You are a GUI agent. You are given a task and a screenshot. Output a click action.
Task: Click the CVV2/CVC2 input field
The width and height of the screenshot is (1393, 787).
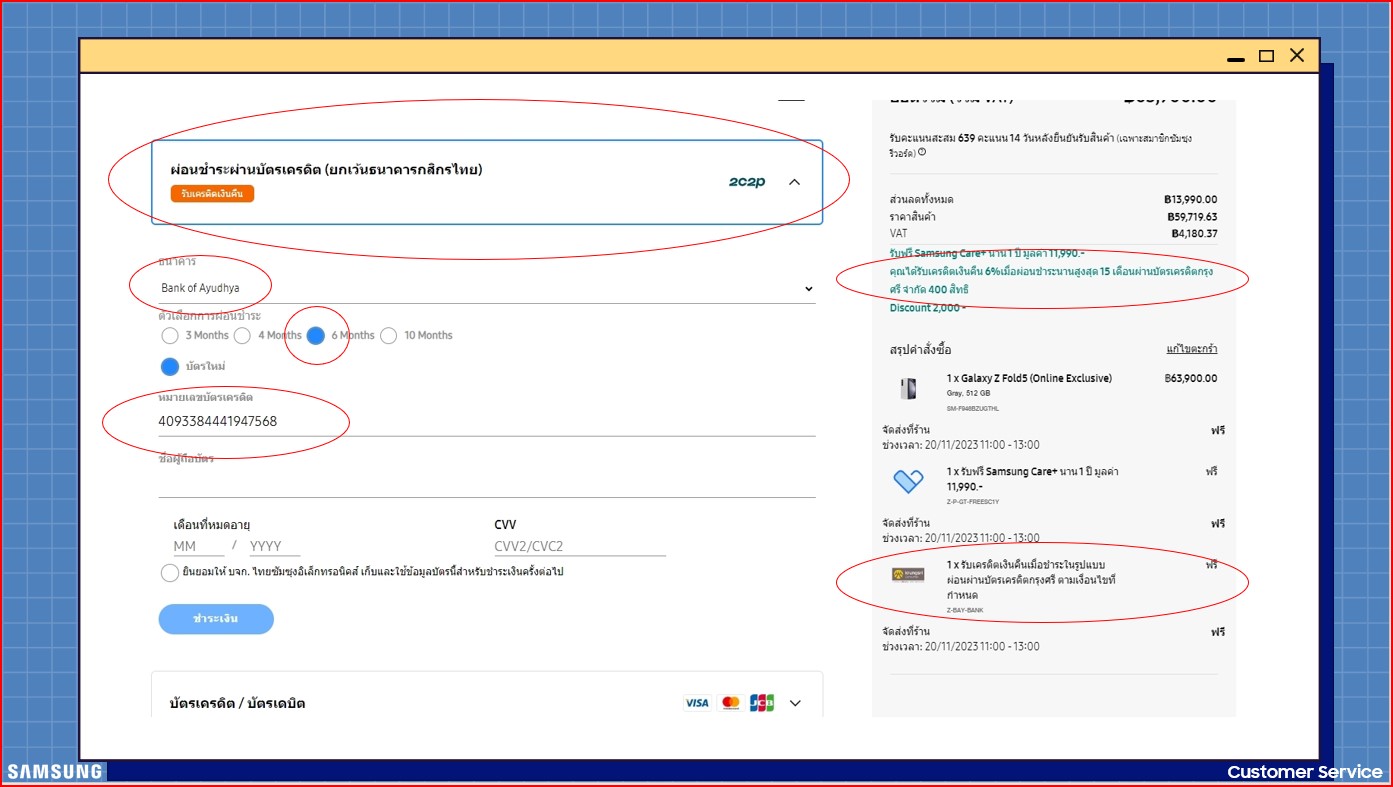(x=580, y=547)
